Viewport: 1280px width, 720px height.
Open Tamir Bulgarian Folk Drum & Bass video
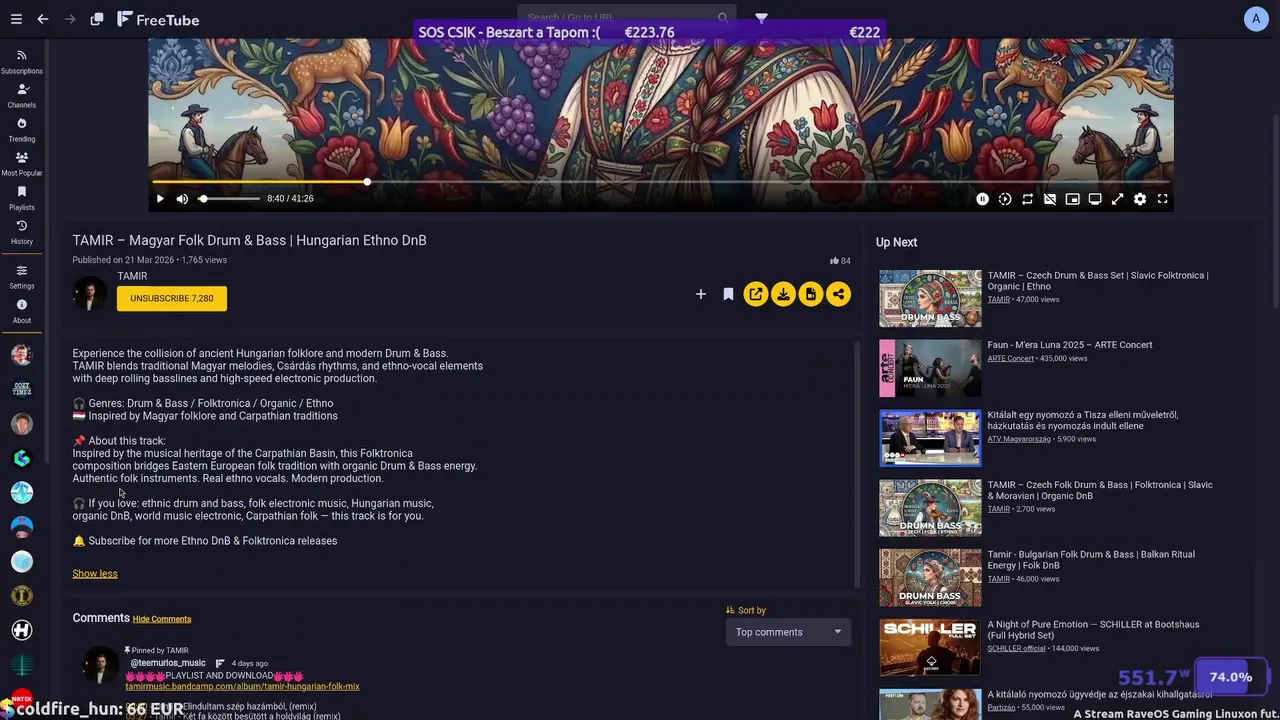pos(1091,560)
